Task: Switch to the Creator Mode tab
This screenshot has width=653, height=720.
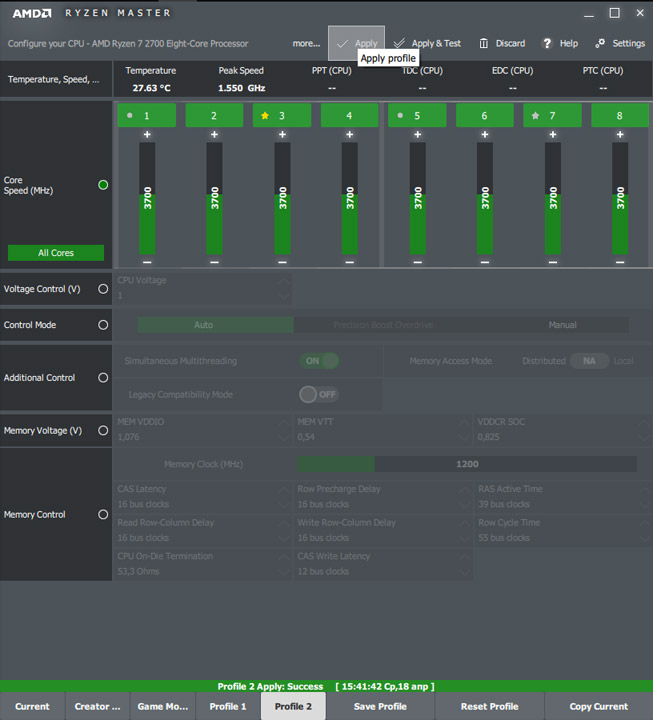Action: (97, 706)
